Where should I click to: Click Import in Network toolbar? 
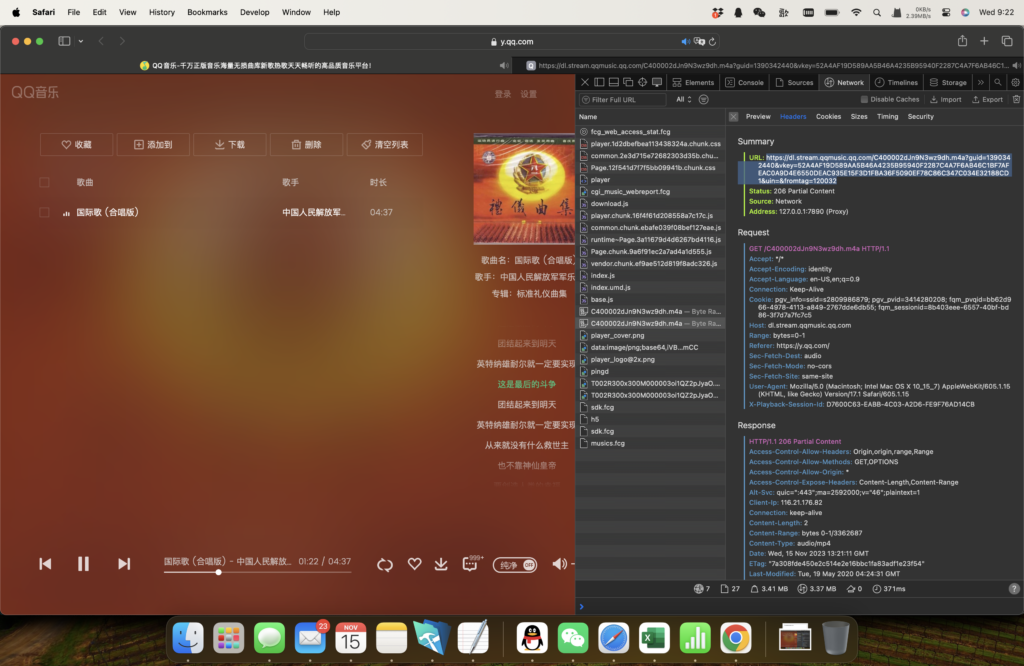(945, 99)
